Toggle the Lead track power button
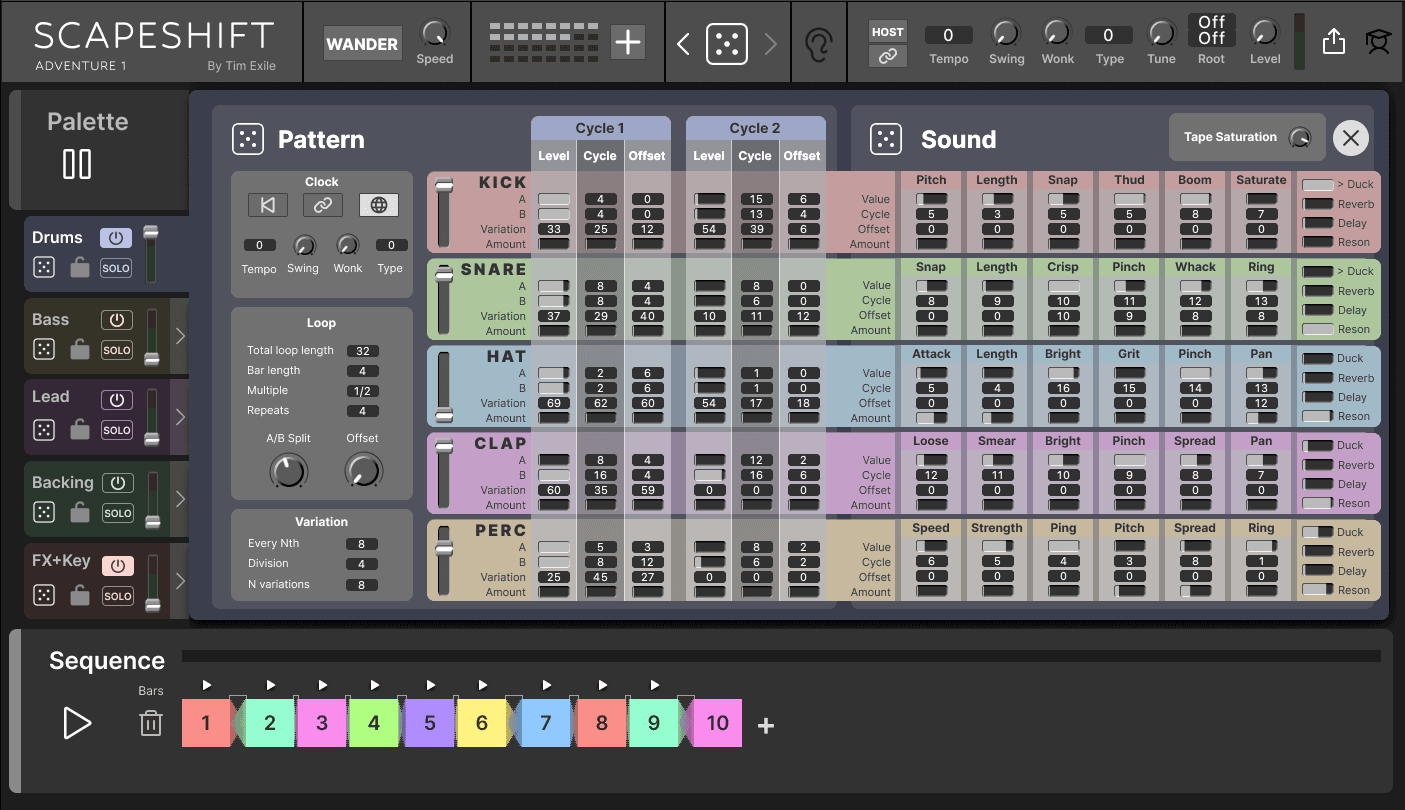The height and width of the screenshot is (810, 1405). click(x=117, y=399)
